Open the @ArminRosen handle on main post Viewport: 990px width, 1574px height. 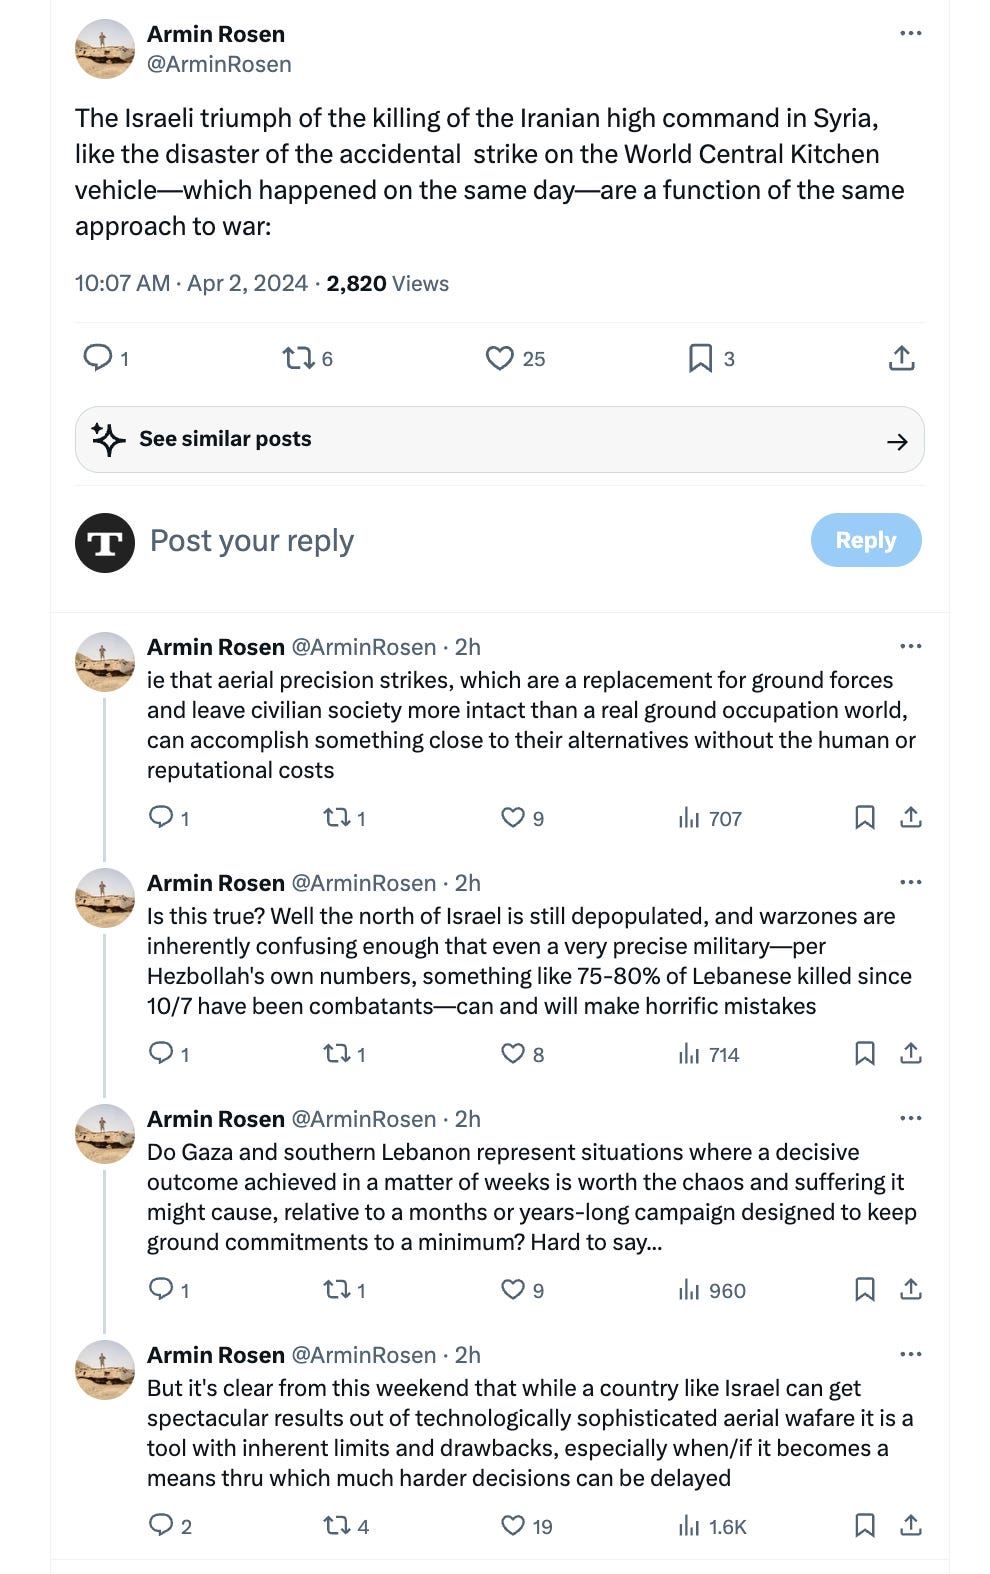click(x=219, y=64)
